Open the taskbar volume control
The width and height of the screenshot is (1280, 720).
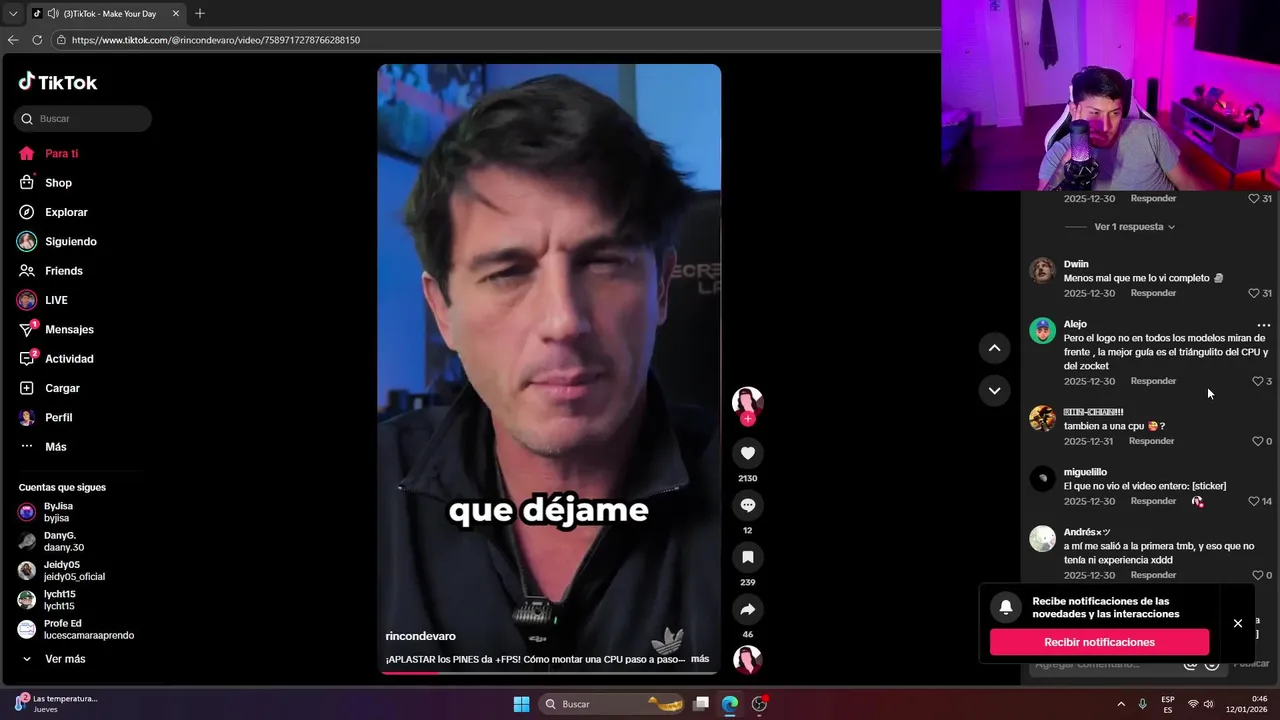(x=1209, y=704)
